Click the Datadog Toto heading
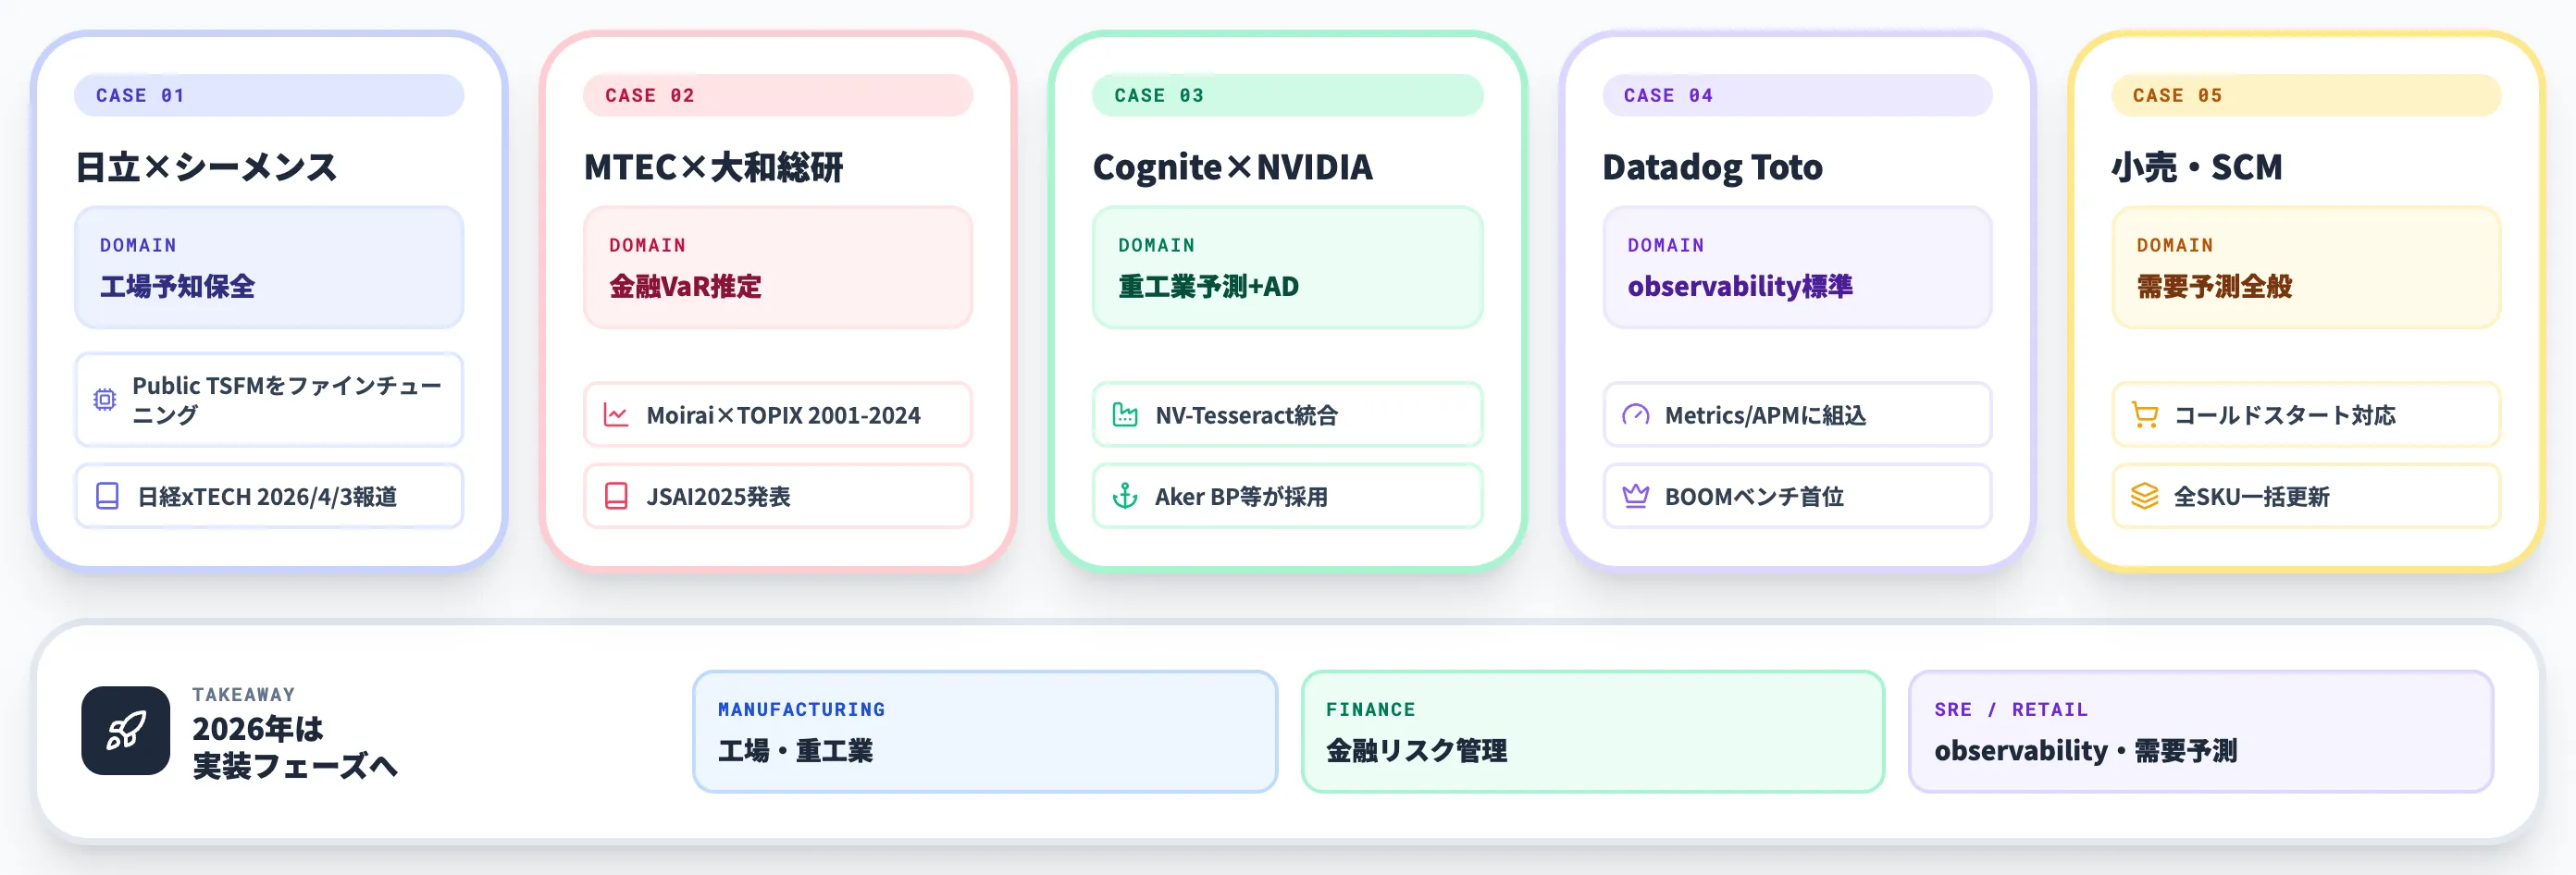This screenshot has height=875, width=2576. [1712, 167]
